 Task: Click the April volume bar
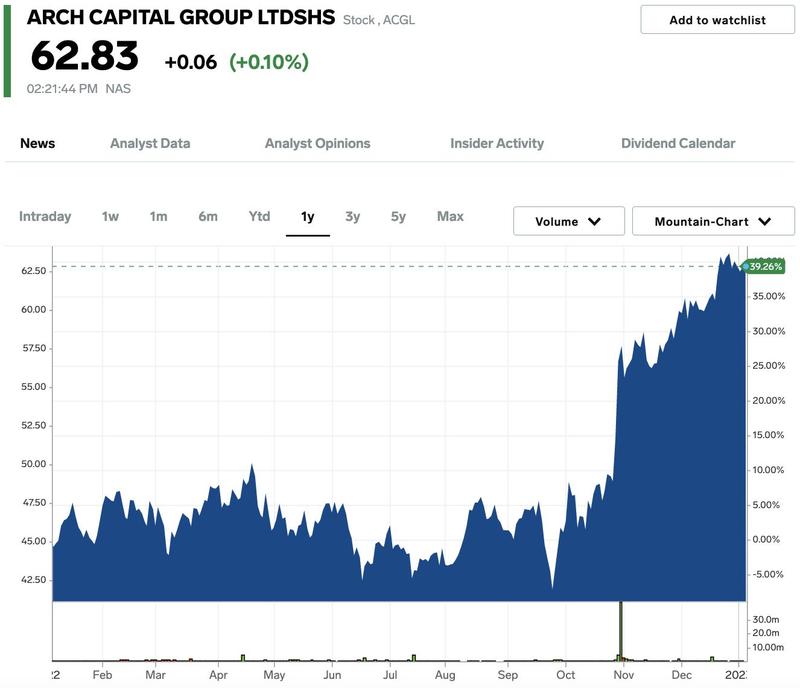(x=243, y=657)
